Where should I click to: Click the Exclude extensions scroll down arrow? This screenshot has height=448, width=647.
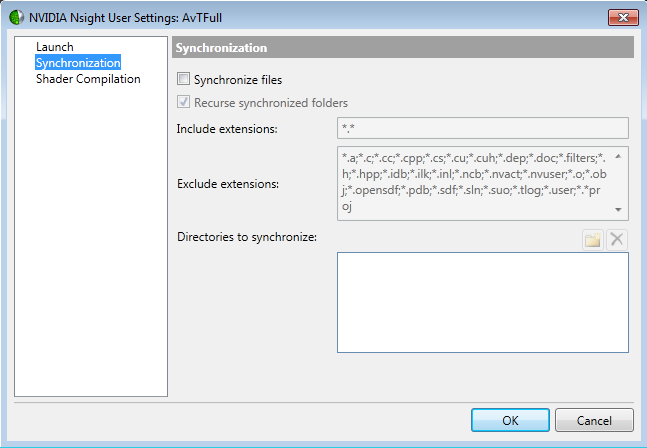[x=618, y=210]
